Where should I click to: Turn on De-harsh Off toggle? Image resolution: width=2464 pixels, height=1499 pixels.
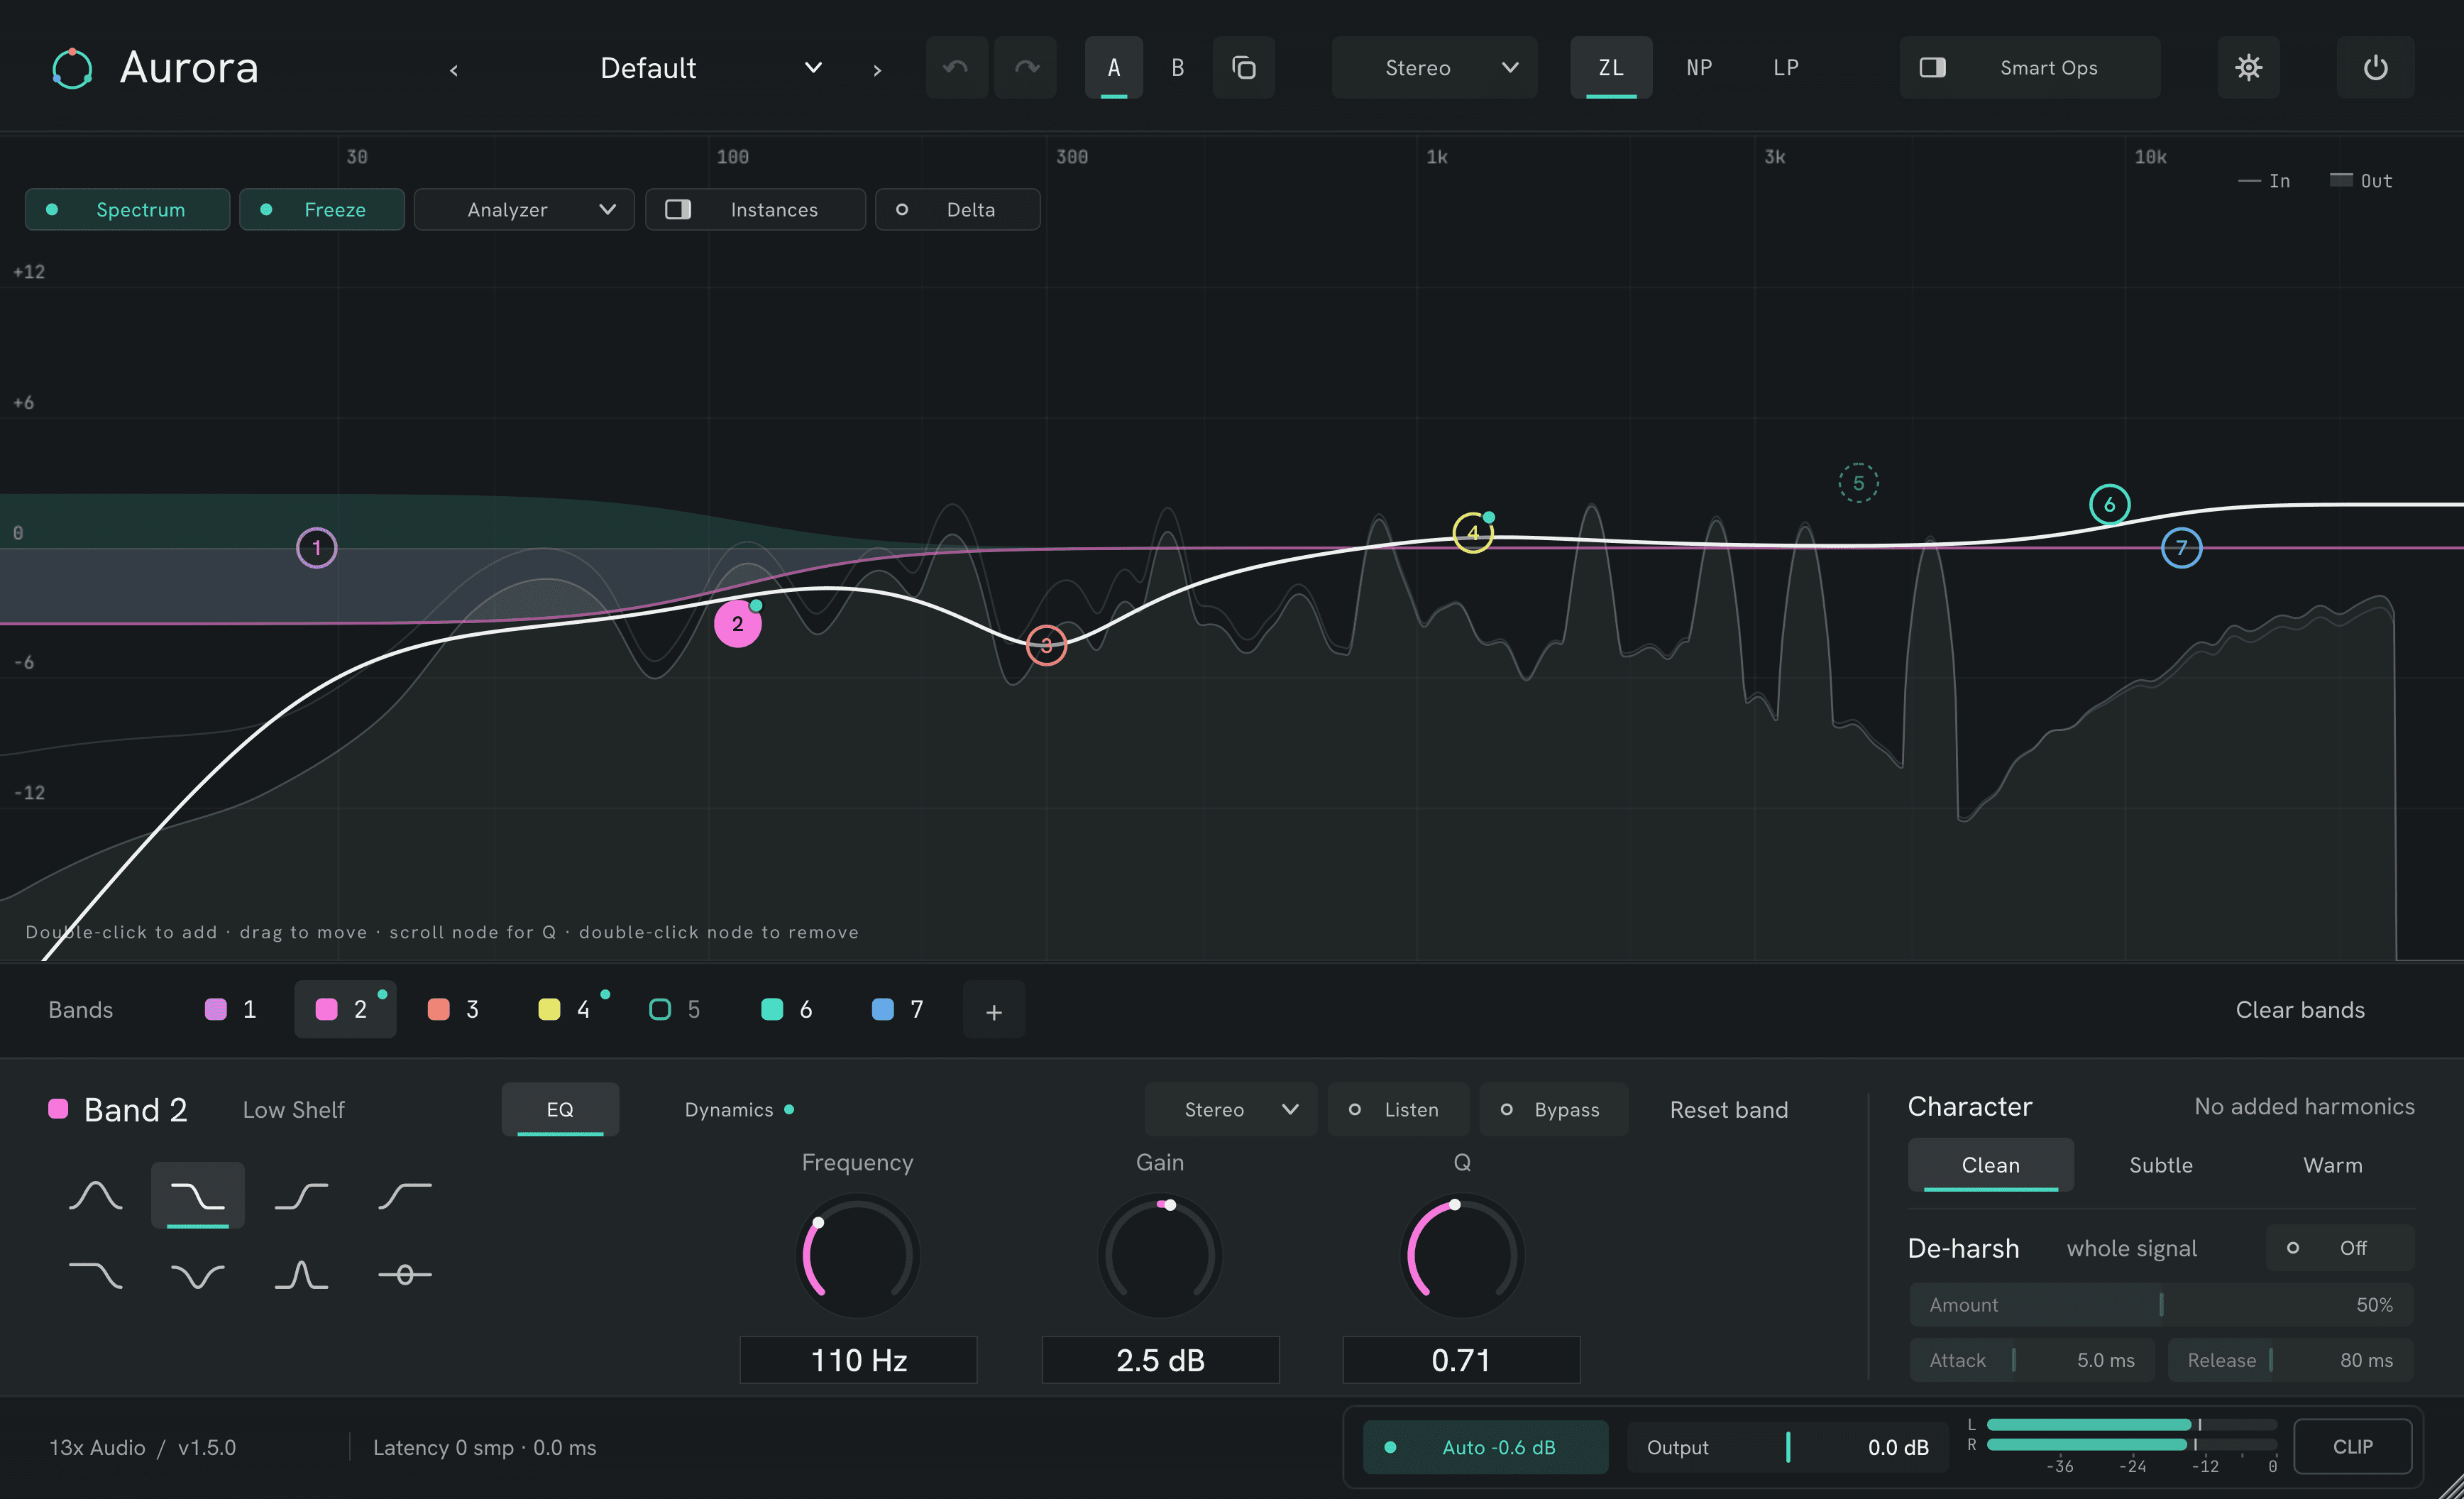pyautogui.click(x=2339, y=1248)
